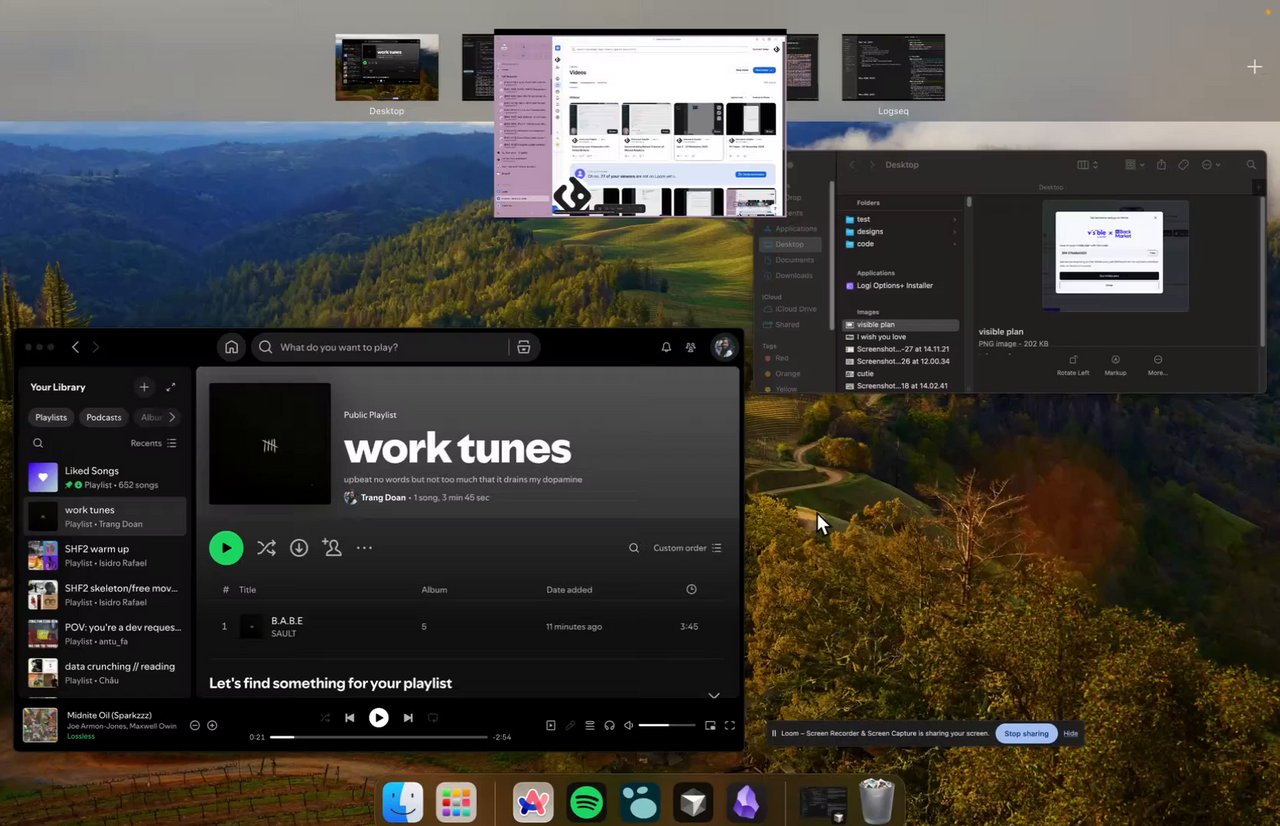Viewport: 1280px width, 826px height.
Task: Open the Recents sort menu in library
Action: click(x=154, y=443)
